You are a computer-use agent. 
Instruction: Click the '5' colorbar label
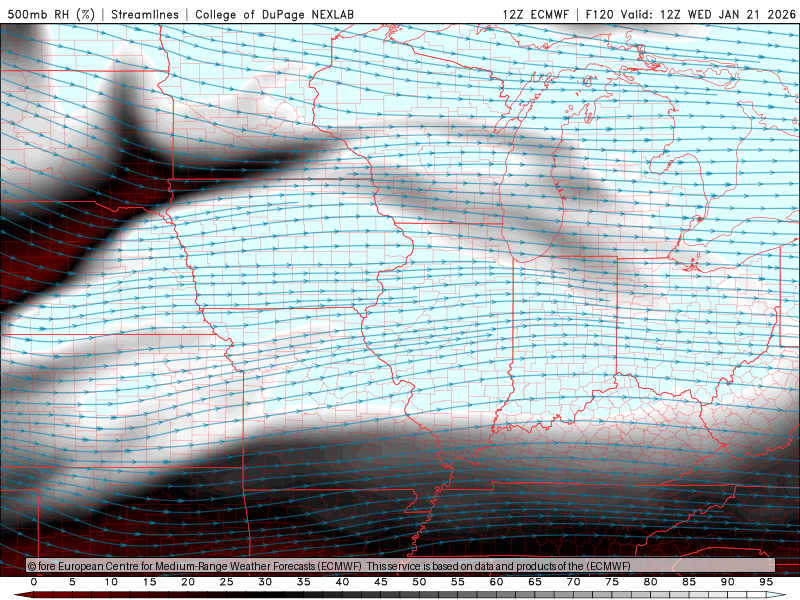point(72,582)
